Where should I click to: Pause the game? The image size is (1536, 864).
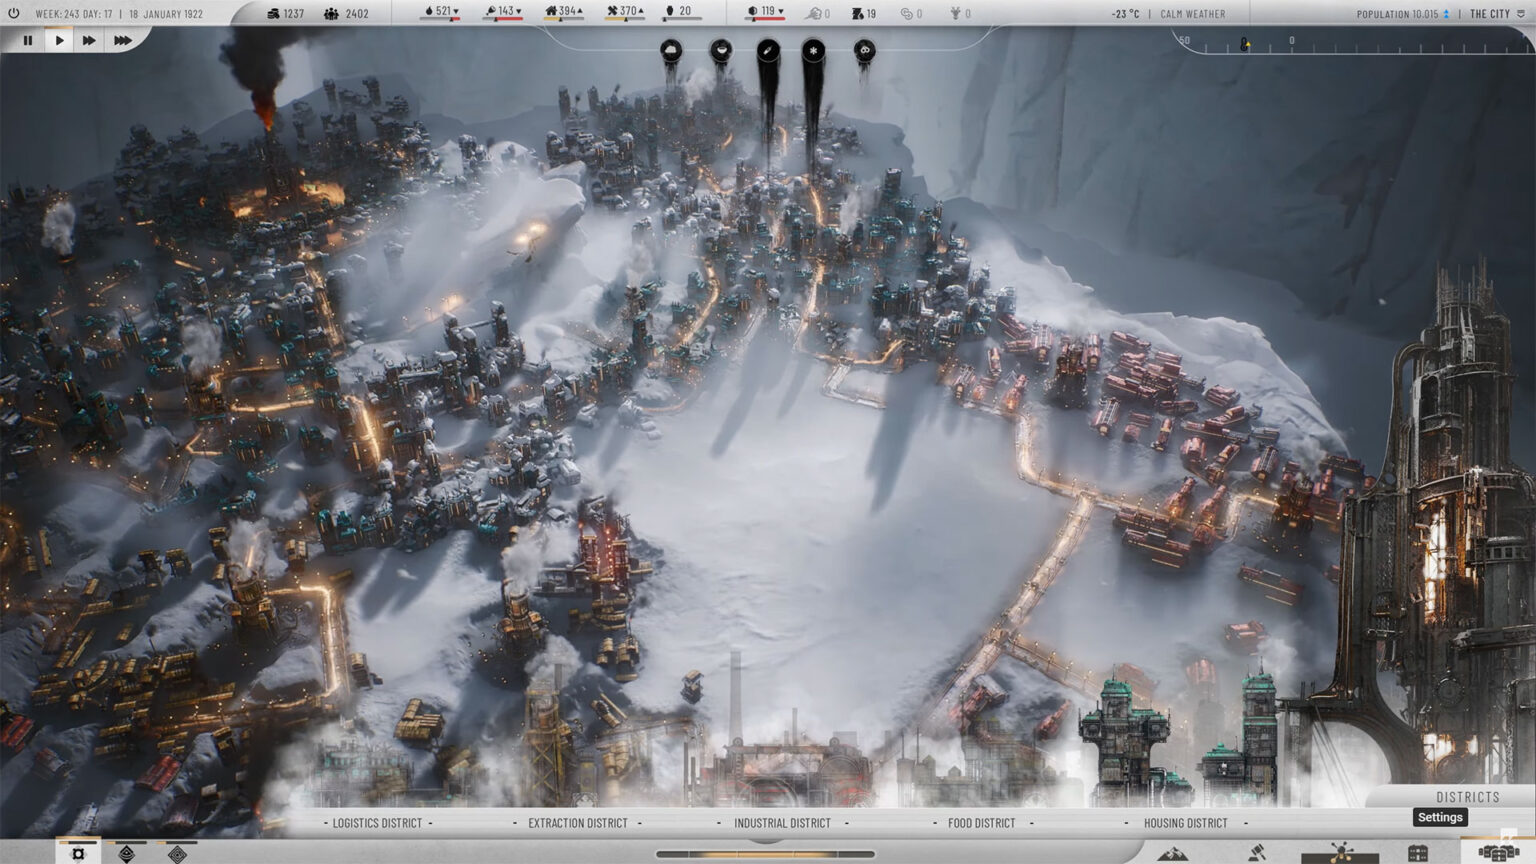coord(28,41)
